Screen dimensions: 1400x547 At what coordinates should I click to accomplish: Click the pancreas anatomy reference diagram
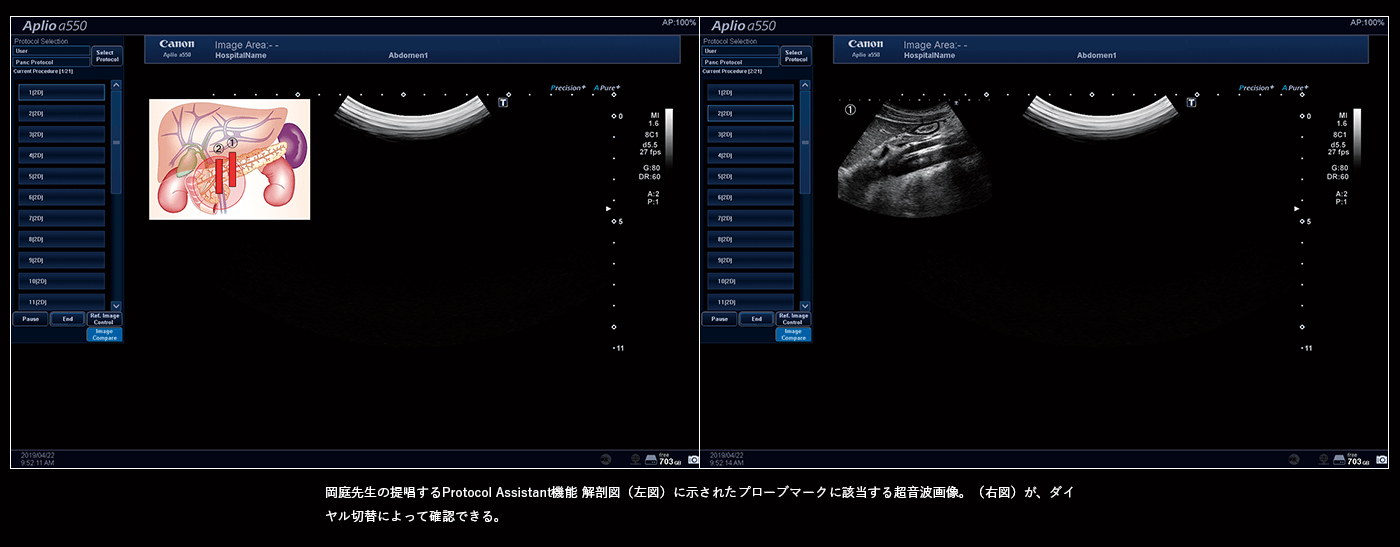tap(230, 159)
